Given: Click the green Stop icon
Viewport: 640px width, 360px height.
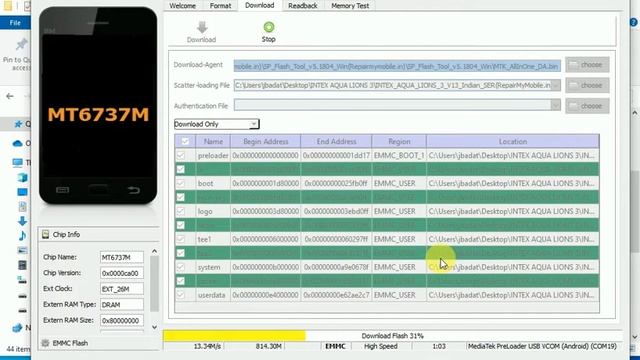Looking at the screenshot, I should coord(269,27).
